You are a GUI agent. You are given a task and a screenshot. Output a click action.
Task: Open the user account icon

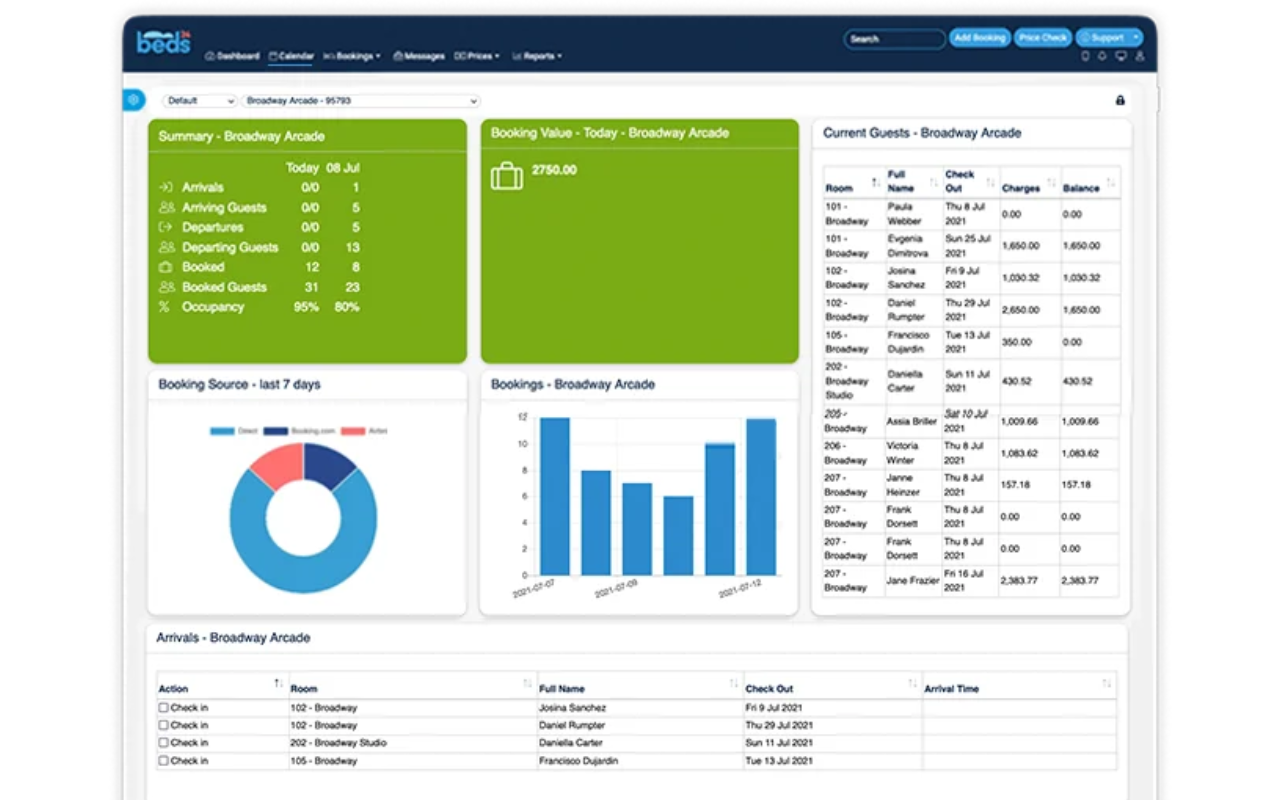tap(1139, 56)
